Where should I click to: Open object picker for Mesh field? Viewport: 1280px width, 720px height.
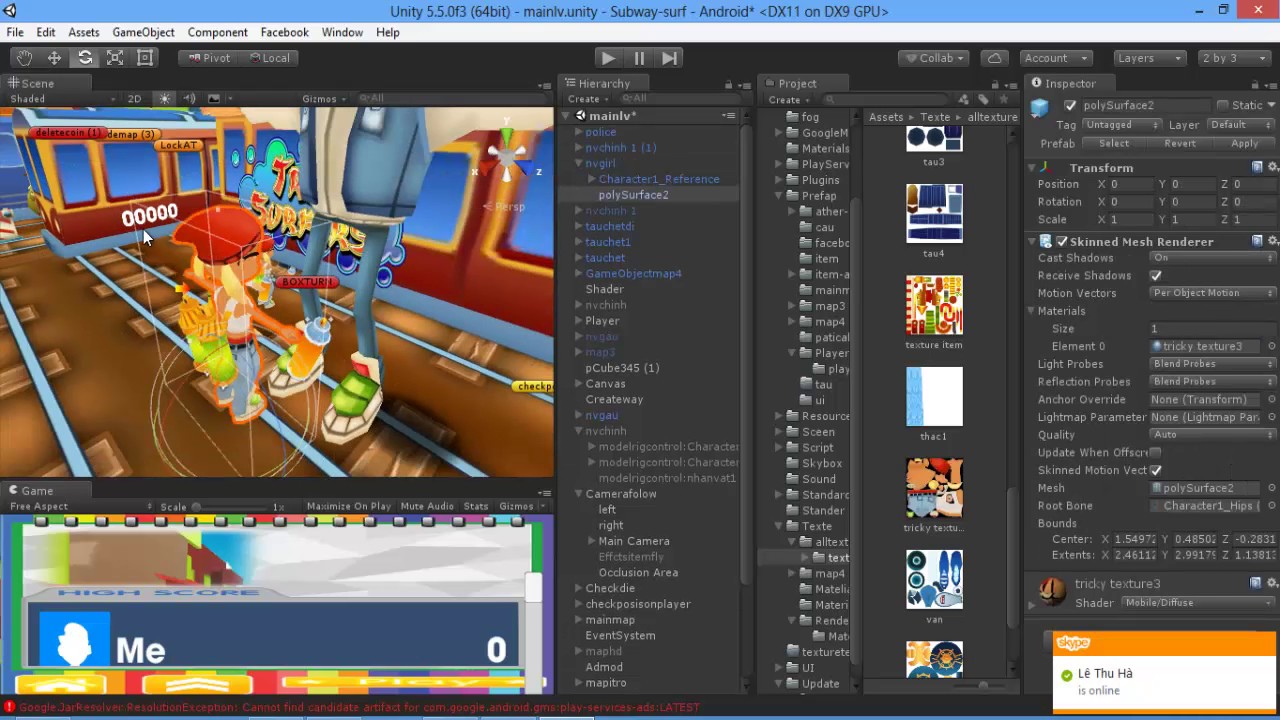[x=1272, y=489]
